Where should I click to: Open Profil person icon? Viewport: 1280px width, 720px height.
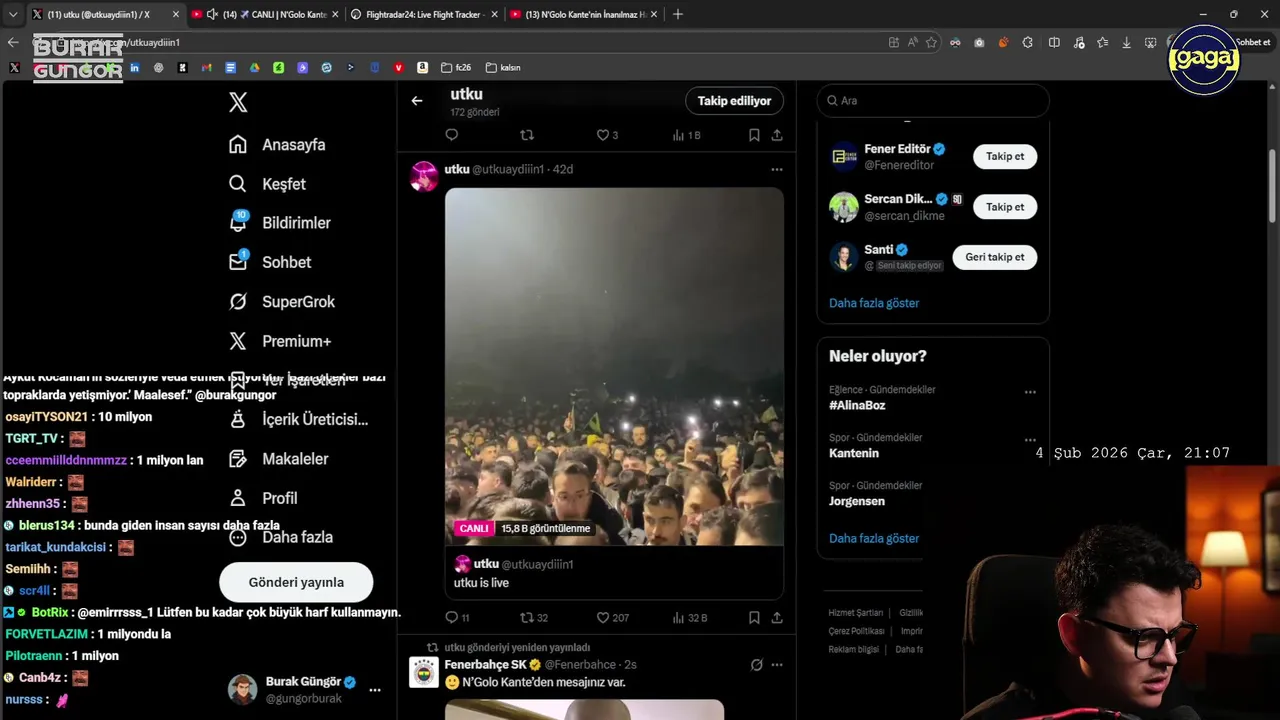pos(238,498)
